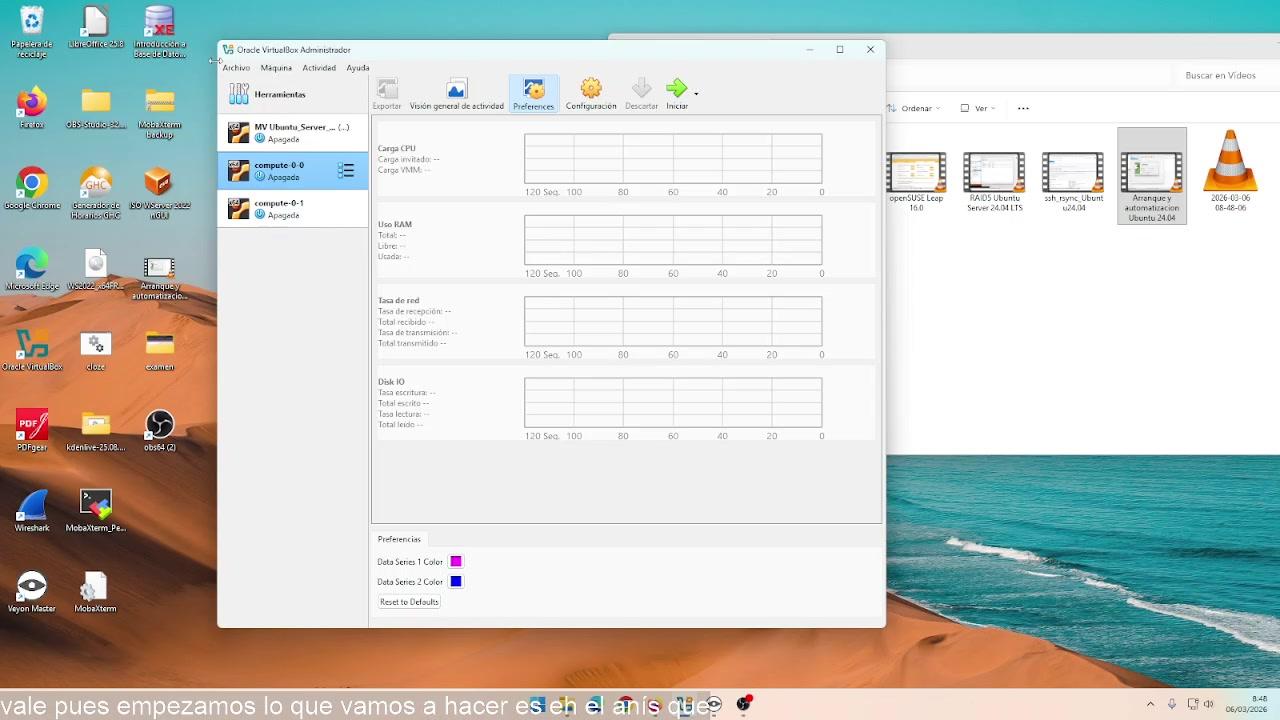Click the Reset to Defaults button

(409, 602)
